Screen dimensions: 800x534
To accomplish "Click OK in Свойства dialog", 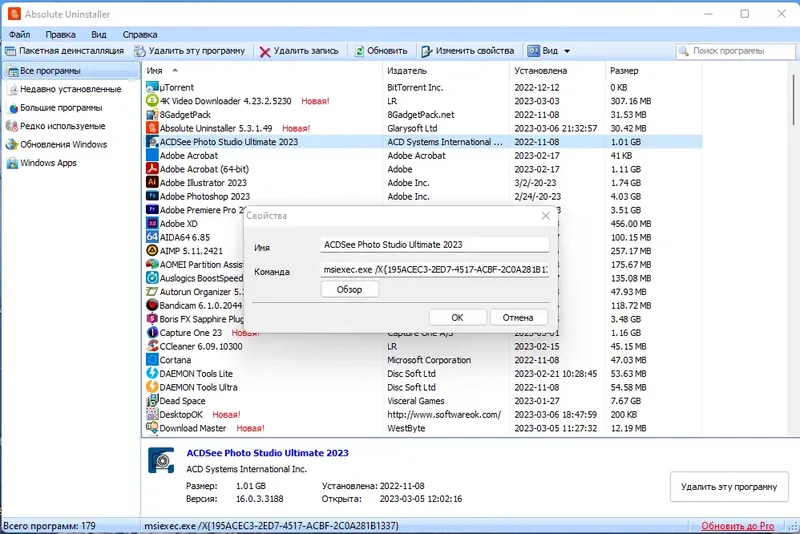I will click(x=457, y=317).
